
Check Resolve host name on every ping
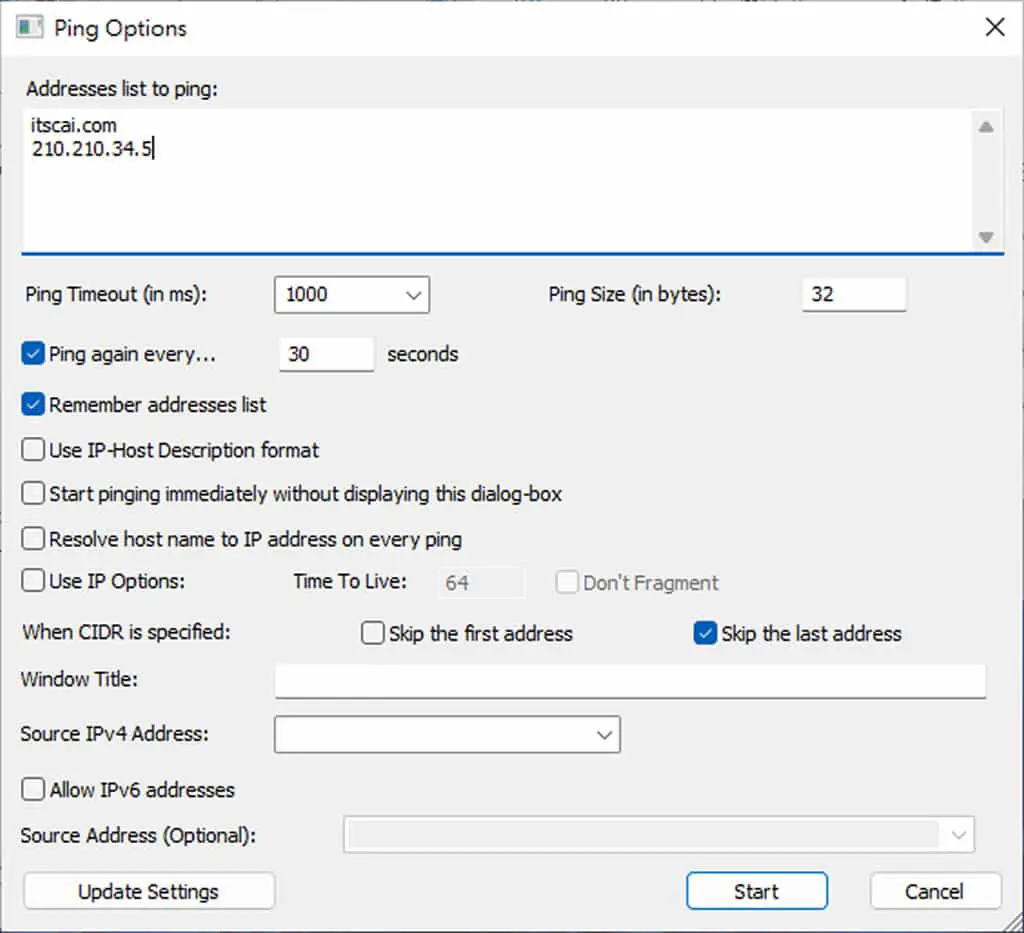pyautogui.click(x=33, y=539)
